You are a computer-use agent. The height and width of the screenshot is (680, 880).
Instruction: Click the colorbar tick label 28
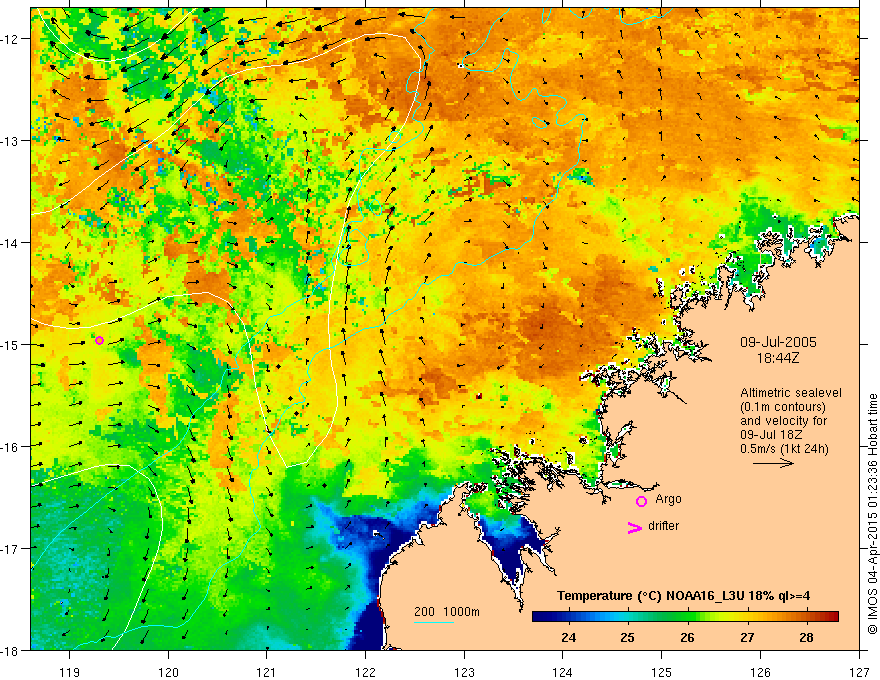click(806, 637)
